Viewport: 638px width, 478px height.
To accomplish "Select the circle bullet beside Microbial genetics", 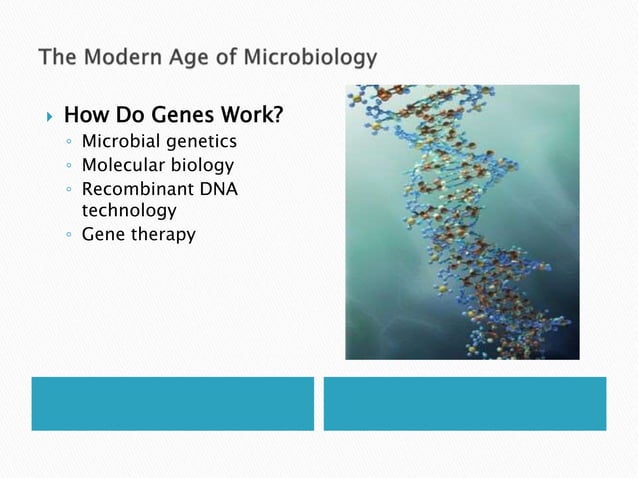I will pyautogui.click(x=69, y=142).
